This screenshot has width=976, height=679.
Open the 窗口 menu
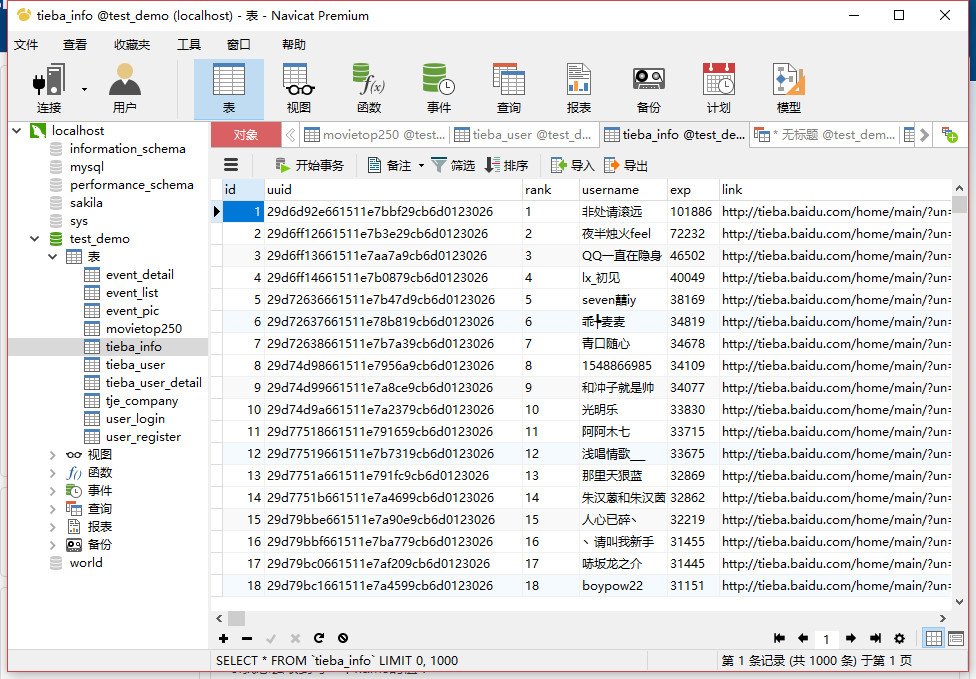238,45
